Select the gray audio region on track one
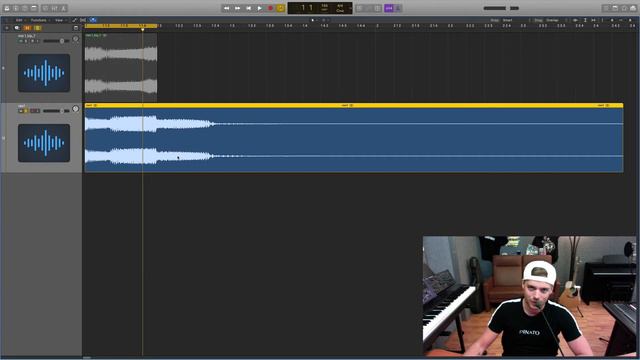The width and height of the screenshot is (640, 360). point(121,67)
